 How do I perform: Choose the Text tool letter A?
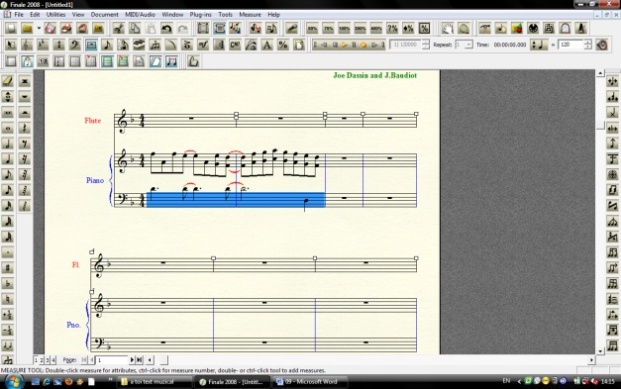tap(267, 45)
